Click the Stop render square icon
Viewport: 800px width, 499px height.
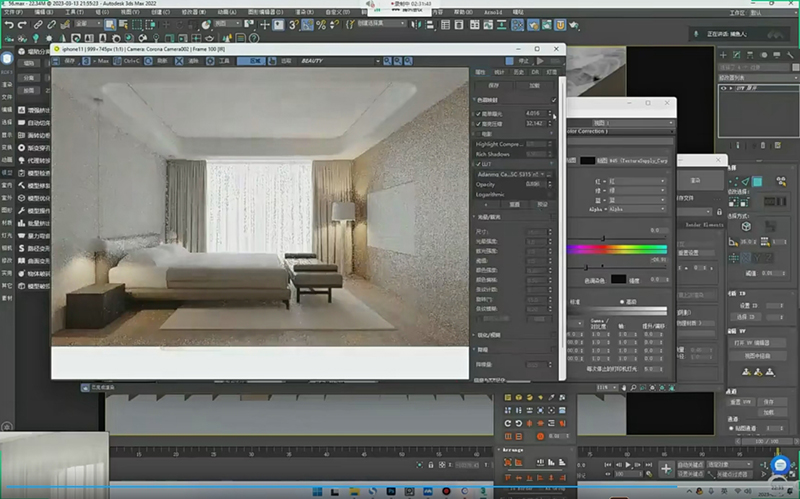pos(509,61)
